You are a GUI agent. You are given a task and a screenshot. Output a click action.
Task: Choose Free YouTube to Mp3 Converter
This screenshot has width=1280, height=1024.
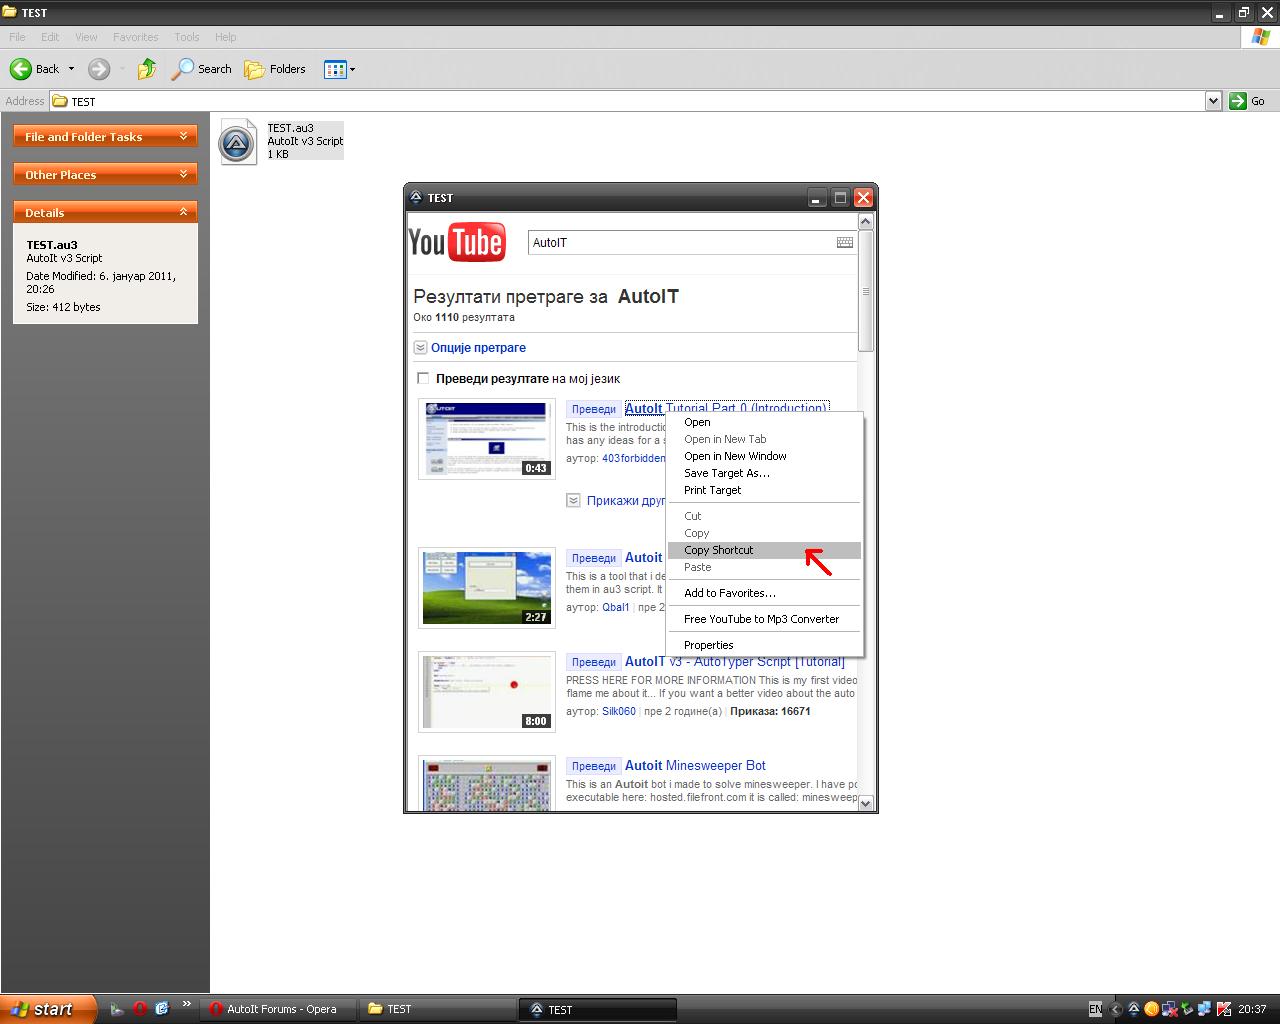761,619
